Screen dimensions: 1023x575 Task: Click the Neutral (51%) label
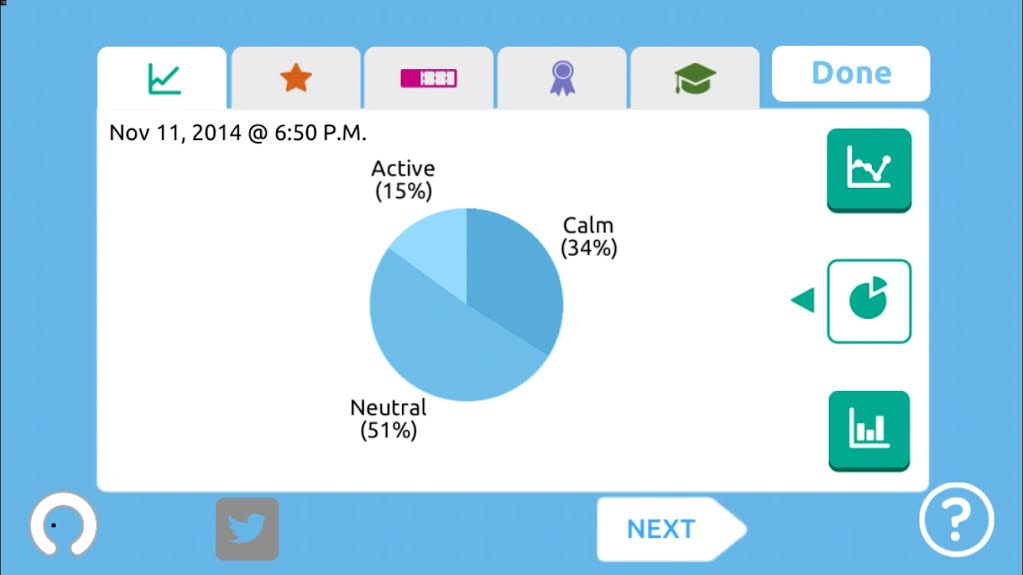(388, 419)
